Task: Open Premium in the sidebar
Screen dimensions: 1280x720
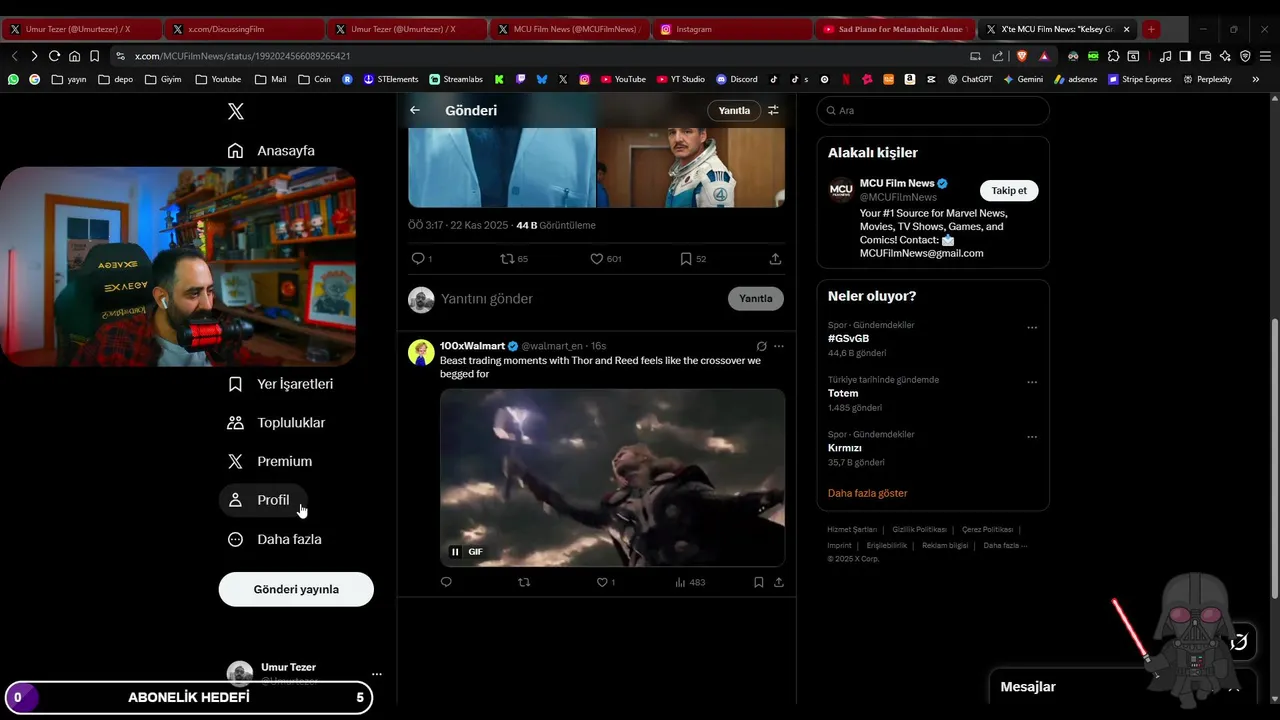Action: point(270,462)
